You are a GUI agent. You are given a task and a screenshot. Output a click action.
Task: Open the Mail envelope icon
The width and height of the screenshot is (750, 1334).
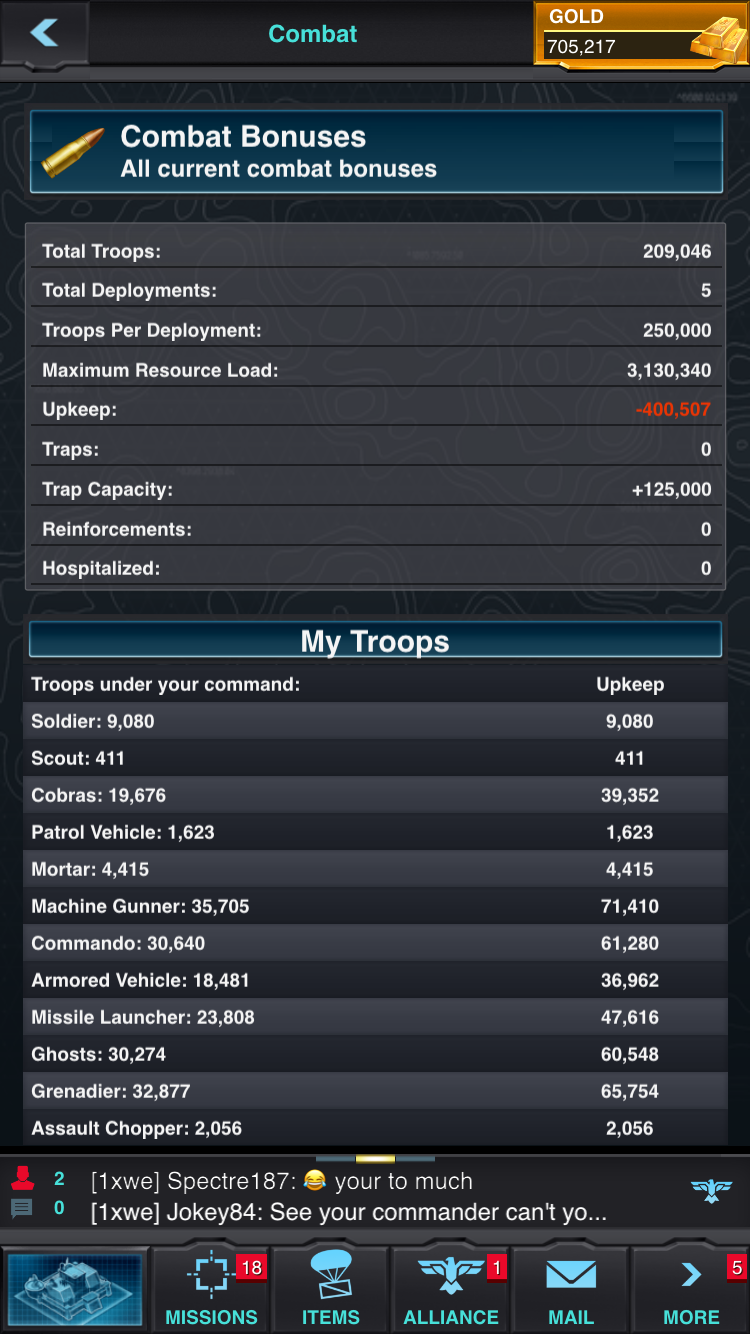[571, 1276]
